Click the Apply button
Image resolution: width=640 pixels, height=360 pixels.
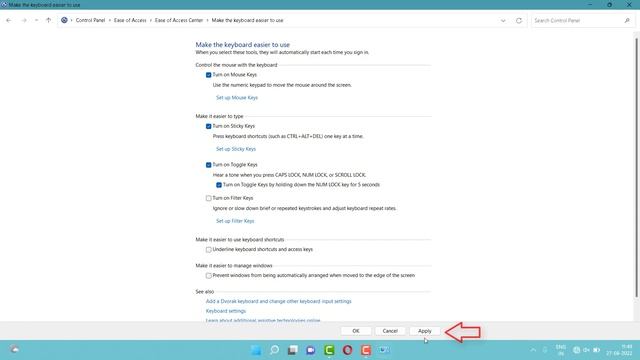click(424, 331)
